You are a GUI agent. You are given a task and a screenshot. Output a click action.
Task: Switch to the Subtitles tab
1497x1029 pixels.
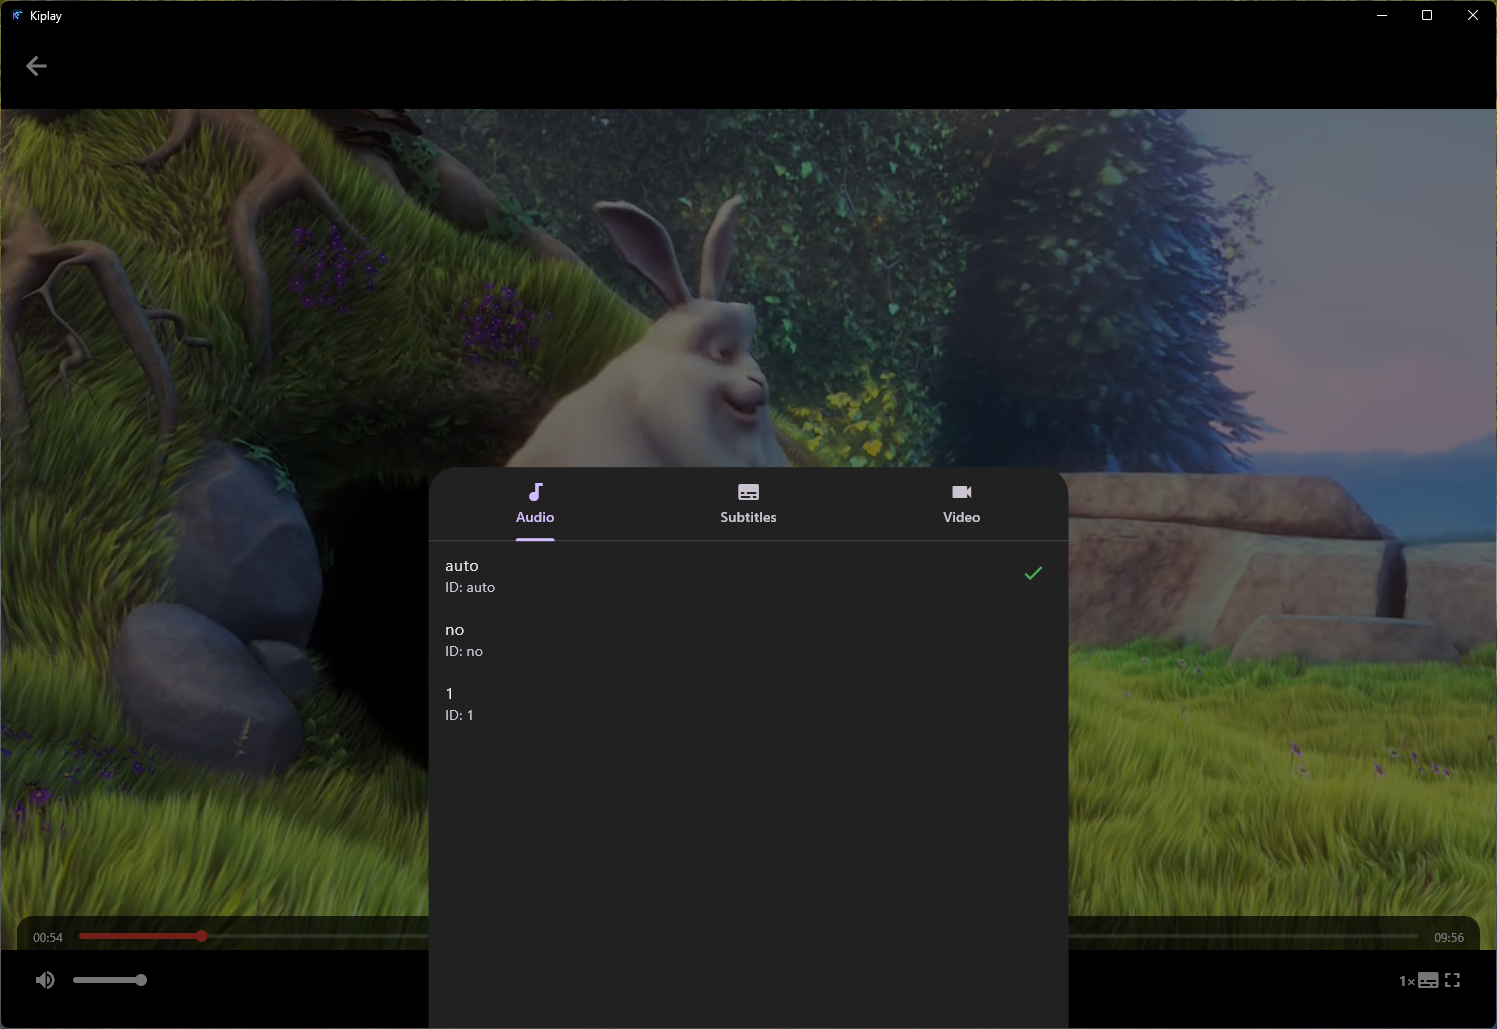click(748, 517)
